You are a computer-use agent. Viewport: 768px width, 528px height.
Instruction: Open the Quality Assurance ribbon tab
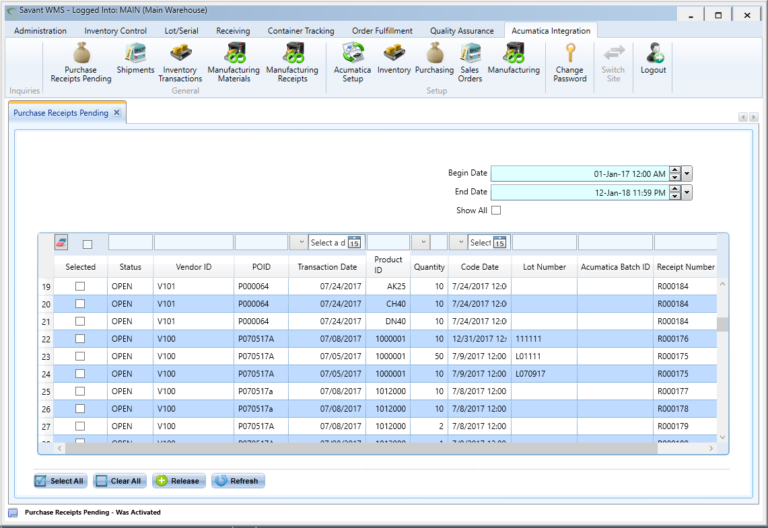[462, 31]
